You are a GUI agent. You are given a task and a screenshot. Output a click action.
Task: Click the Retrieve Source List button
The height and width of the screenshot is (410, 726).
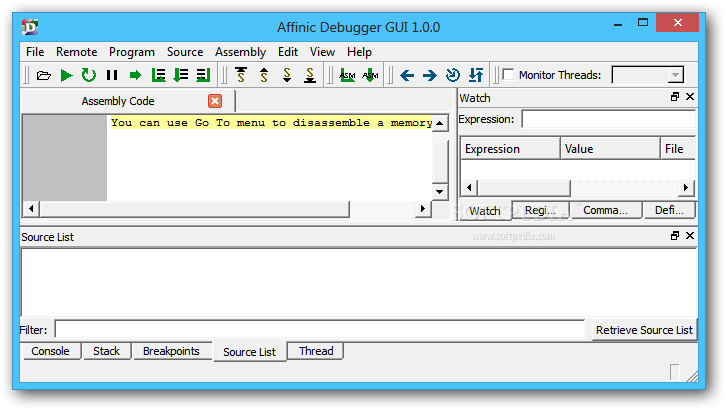click(x=644, y=330)
